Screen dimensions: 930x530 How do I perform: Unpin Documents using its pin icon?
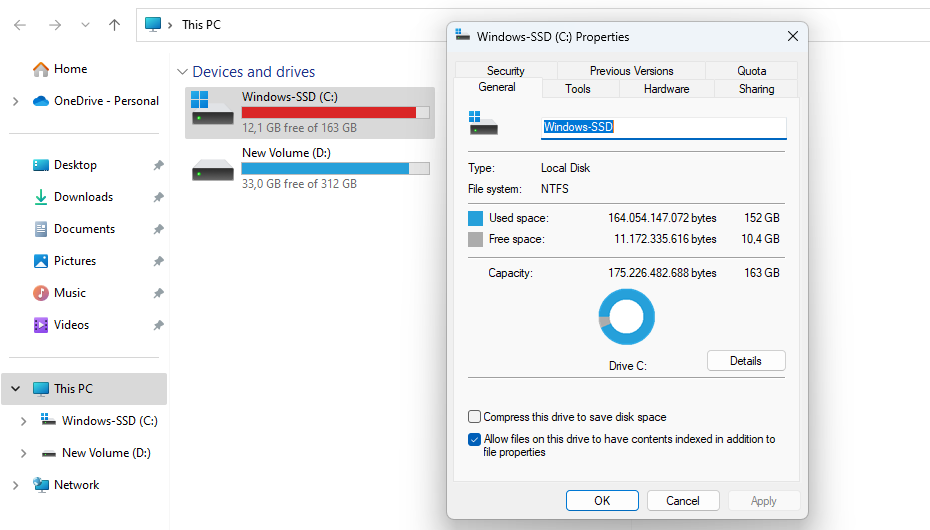(x=158, y=229)
